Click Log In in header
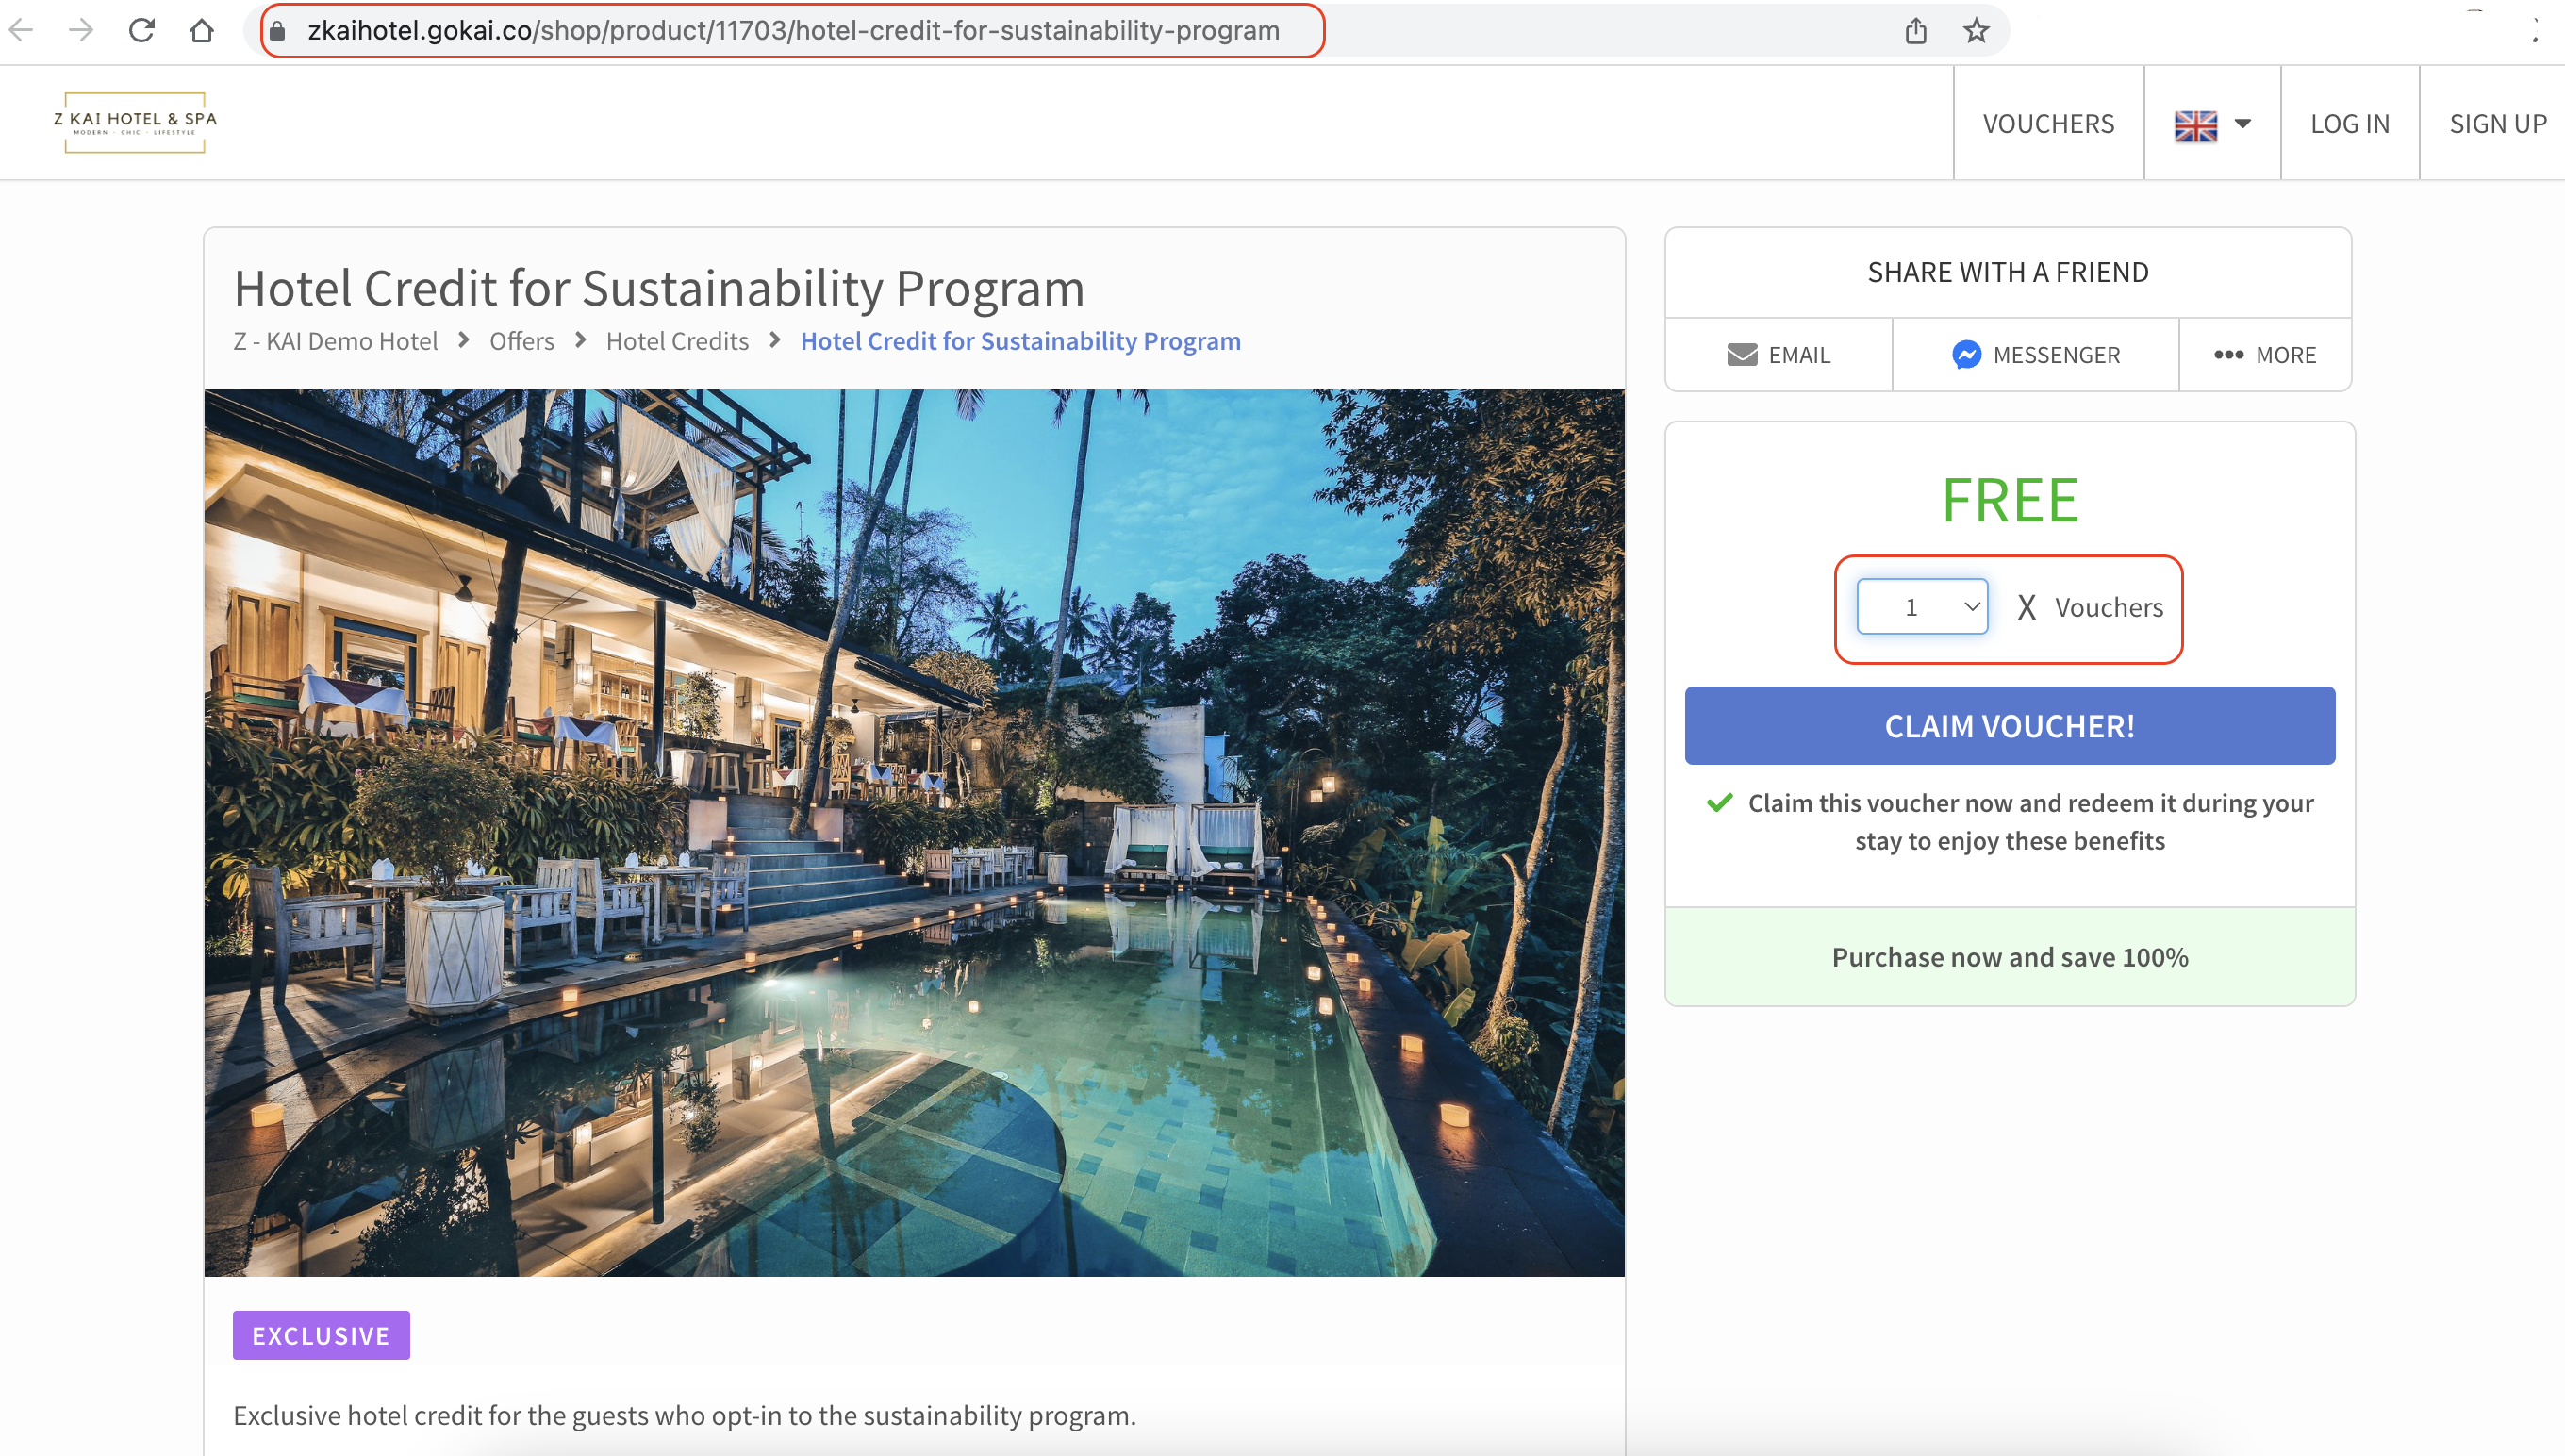The width and height of the screenshot is (2565, 1456). click(x=2349, y=124)
